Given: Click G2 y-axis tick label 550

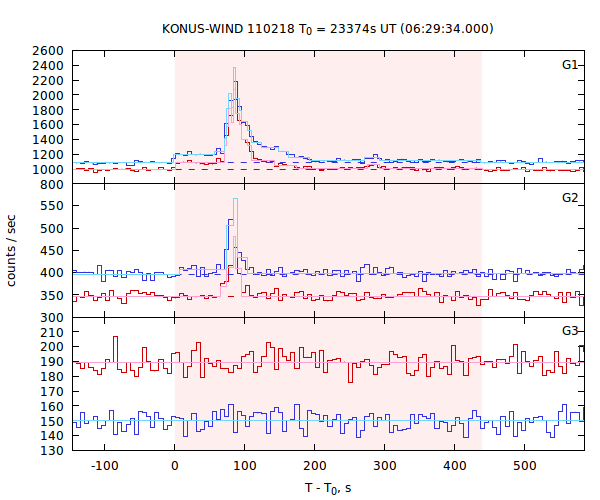Looking at the screenshot, I should coord(52,206).
